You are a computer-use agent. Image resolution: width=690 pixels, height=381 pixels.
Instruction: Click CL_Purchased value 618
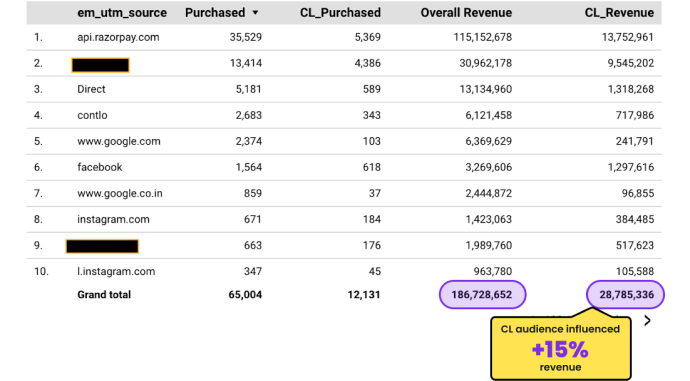[372, 167]
